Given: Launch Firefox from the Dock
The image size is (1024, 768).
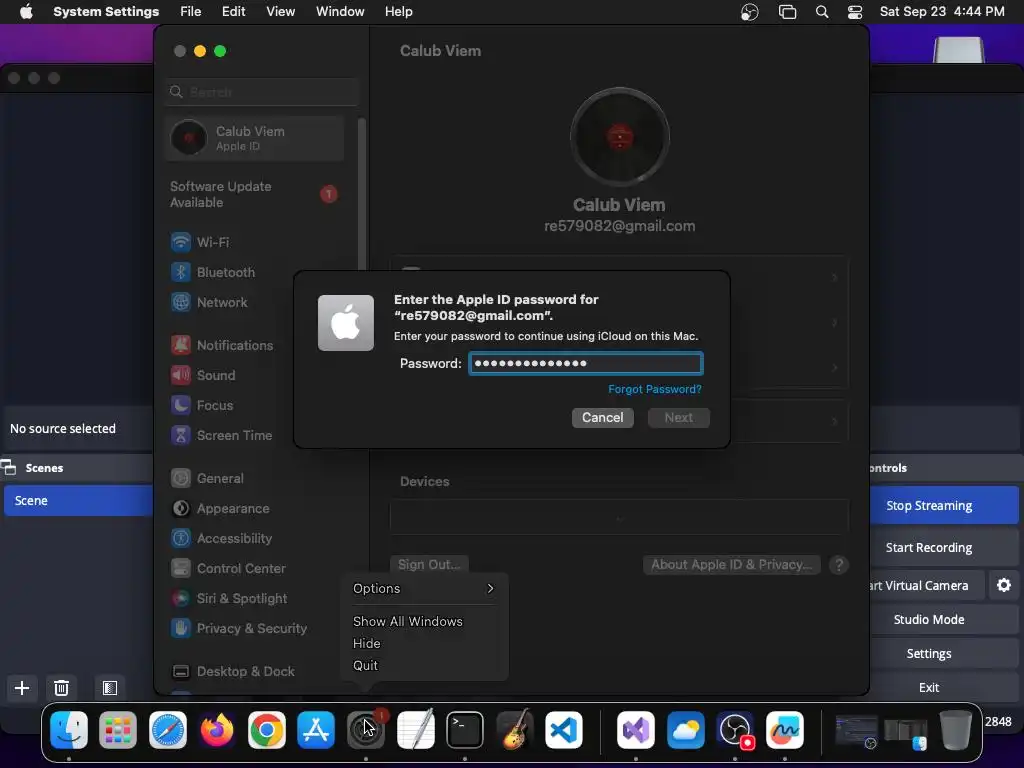Looking at the screenshot, I should (217, 729).
